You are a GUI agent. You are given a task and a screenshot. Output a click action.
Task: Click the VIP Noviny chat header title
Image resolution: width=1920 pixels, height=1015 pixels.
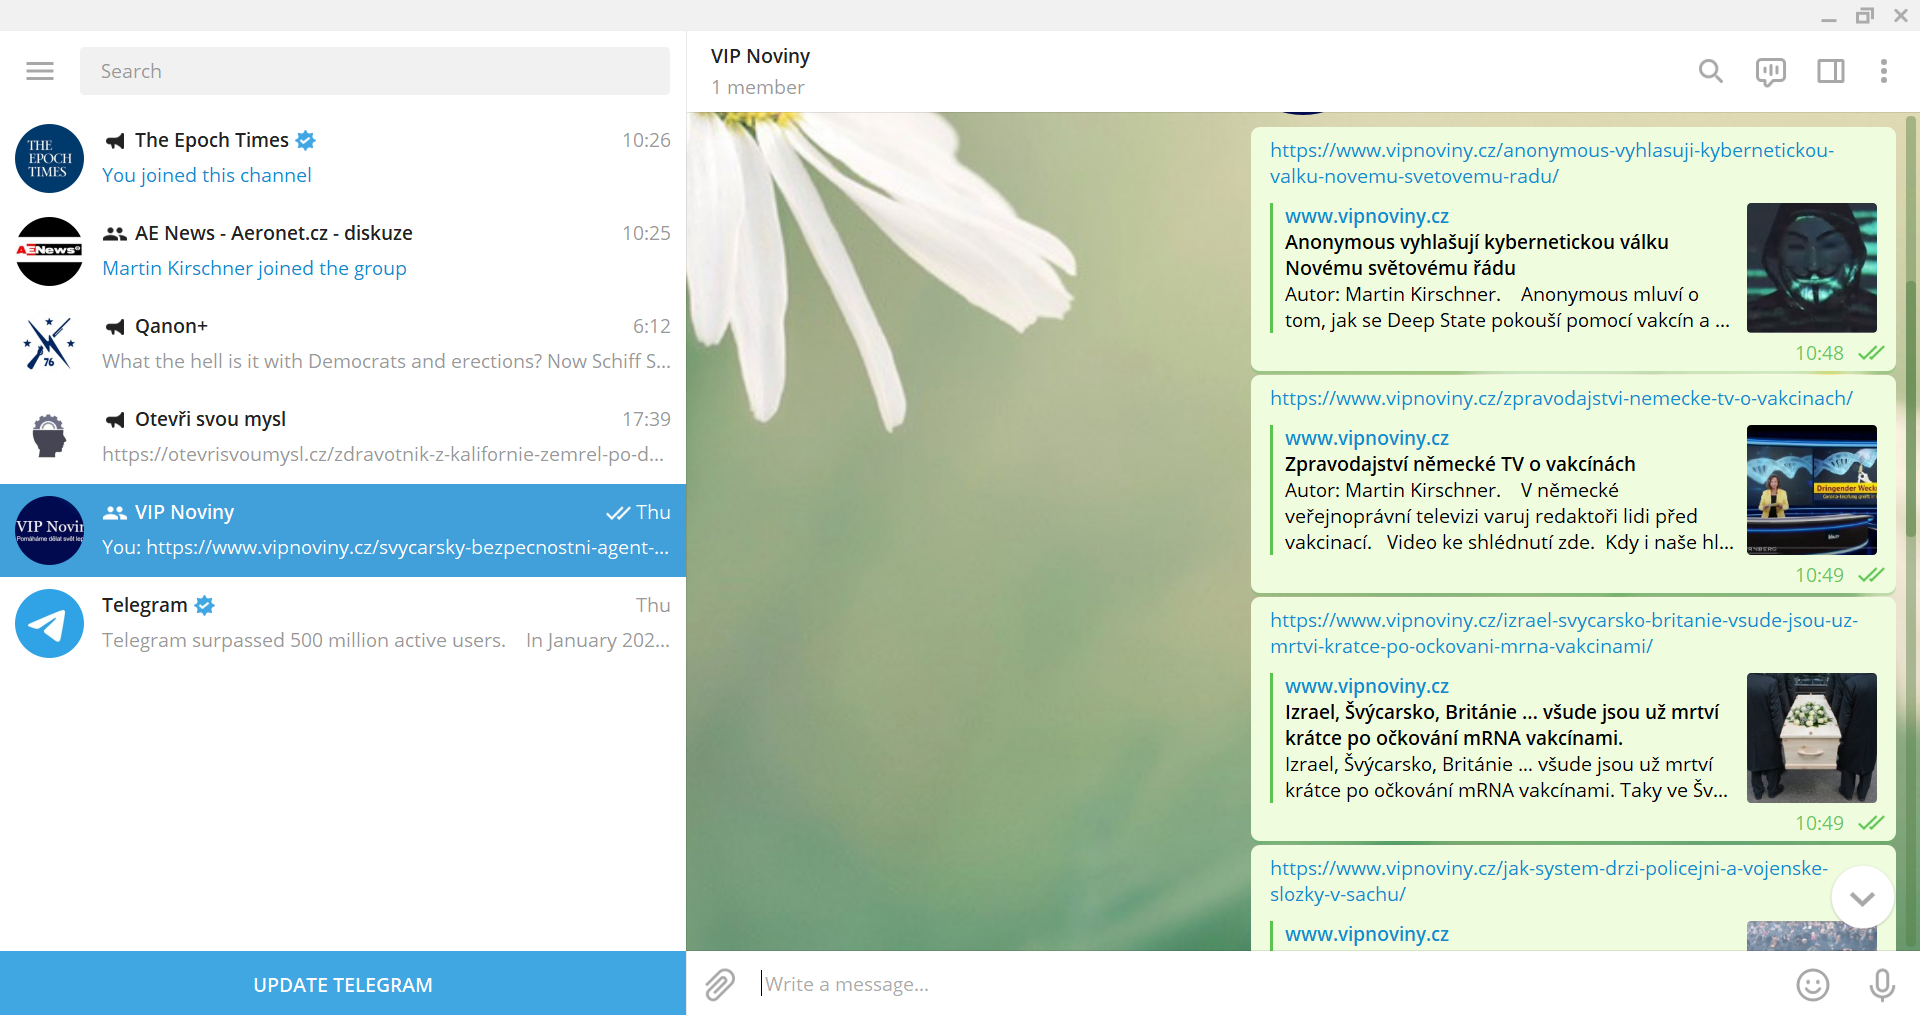click(x=760, y=56)
